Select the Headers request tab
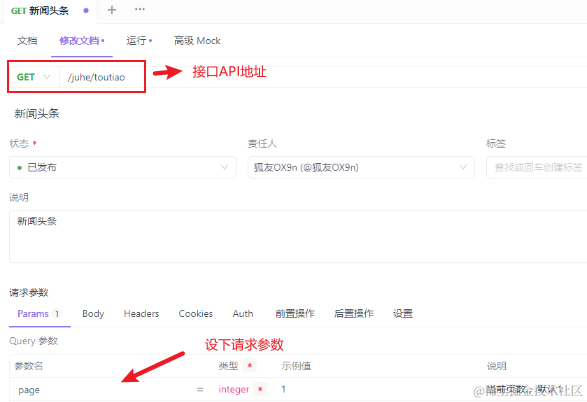Screen dimensions: 587x402 pyautogui.click(x=141, y=314)
